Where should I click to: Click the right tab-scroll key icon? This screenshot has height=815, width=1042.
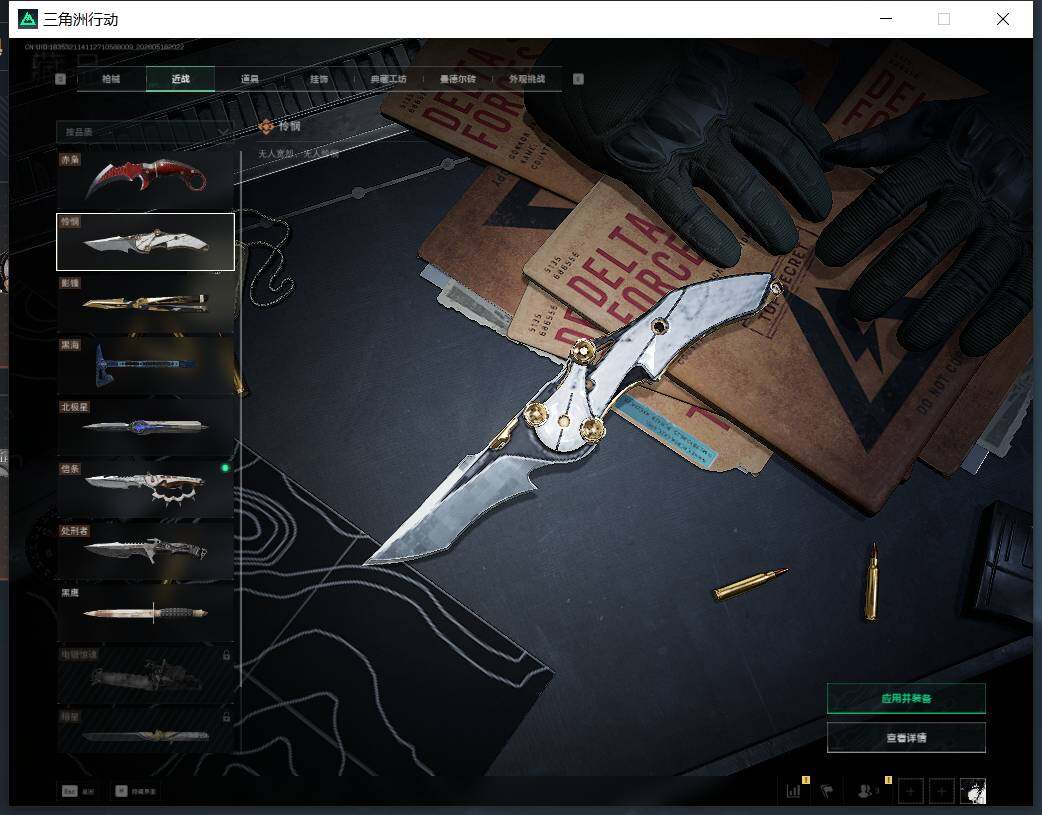click(x=578, y=79)
